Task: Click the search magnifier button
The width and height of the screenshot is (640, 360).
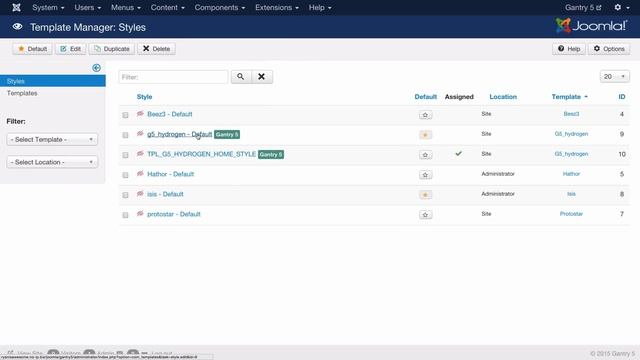Action: tap(241, 77)
